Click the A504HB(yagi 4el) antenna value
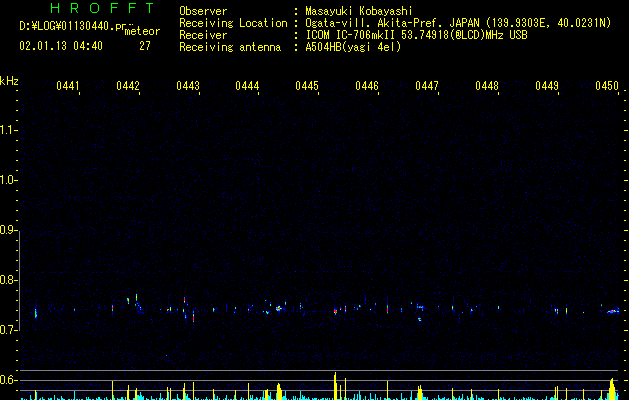 (x=353, y=47)
